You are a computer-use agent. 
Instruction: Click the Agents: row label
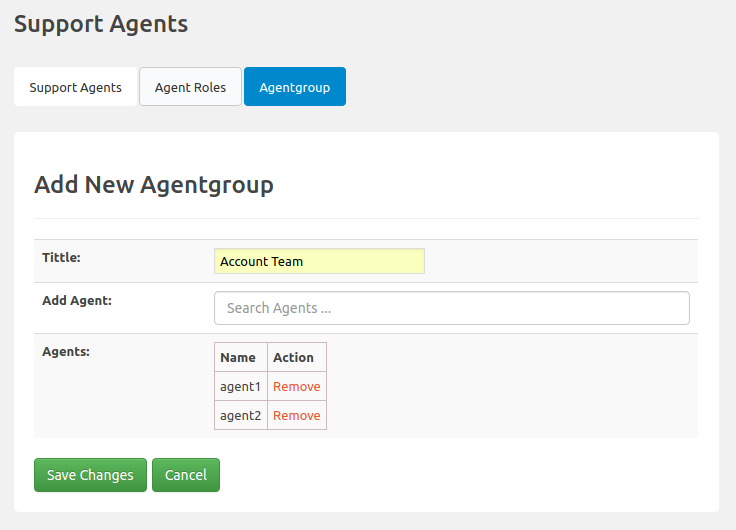click(66, 351)
